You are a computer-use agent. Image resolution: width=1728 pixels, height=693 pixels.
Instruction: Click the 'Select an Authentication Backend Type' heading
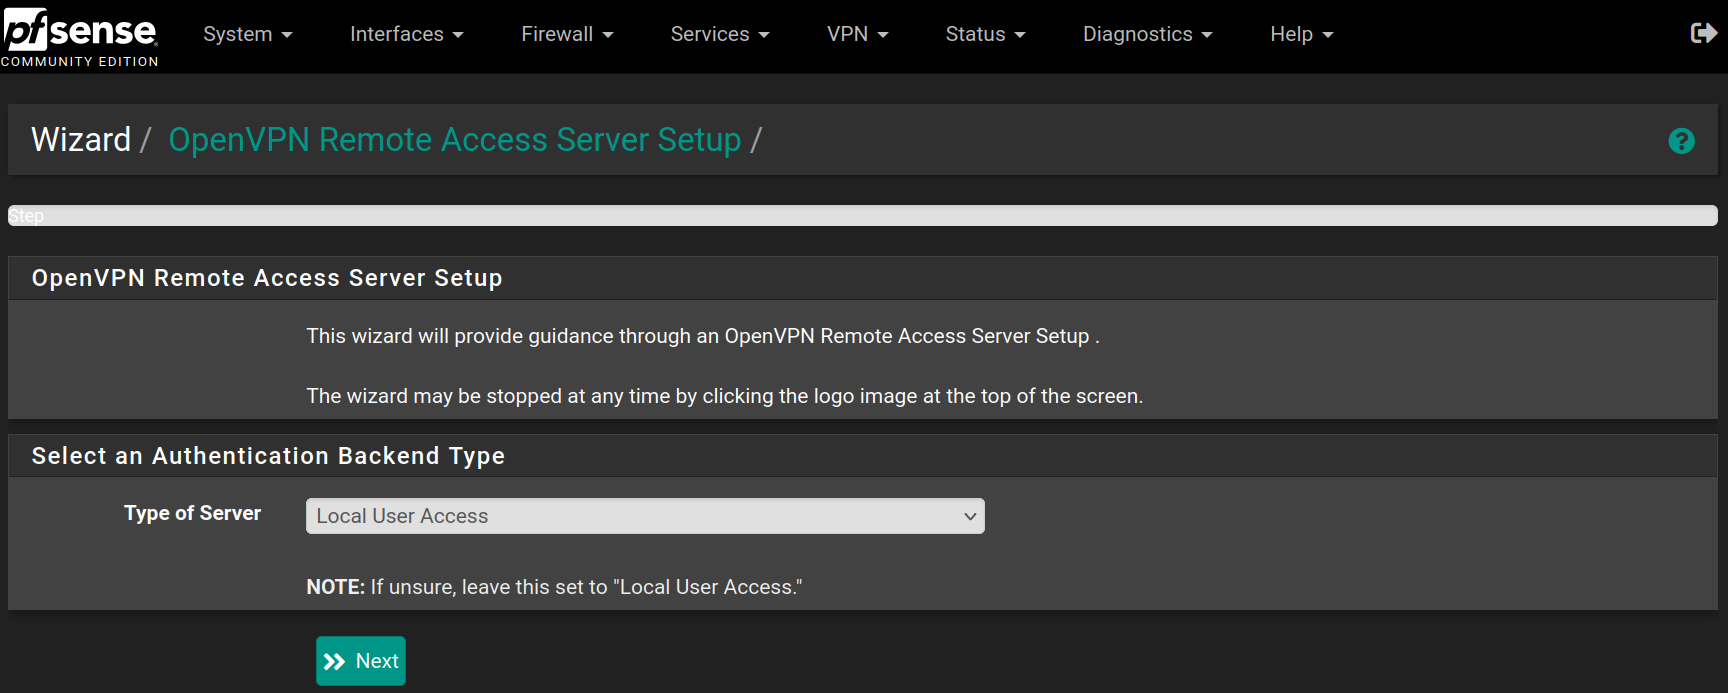click(x=268, y=456)
